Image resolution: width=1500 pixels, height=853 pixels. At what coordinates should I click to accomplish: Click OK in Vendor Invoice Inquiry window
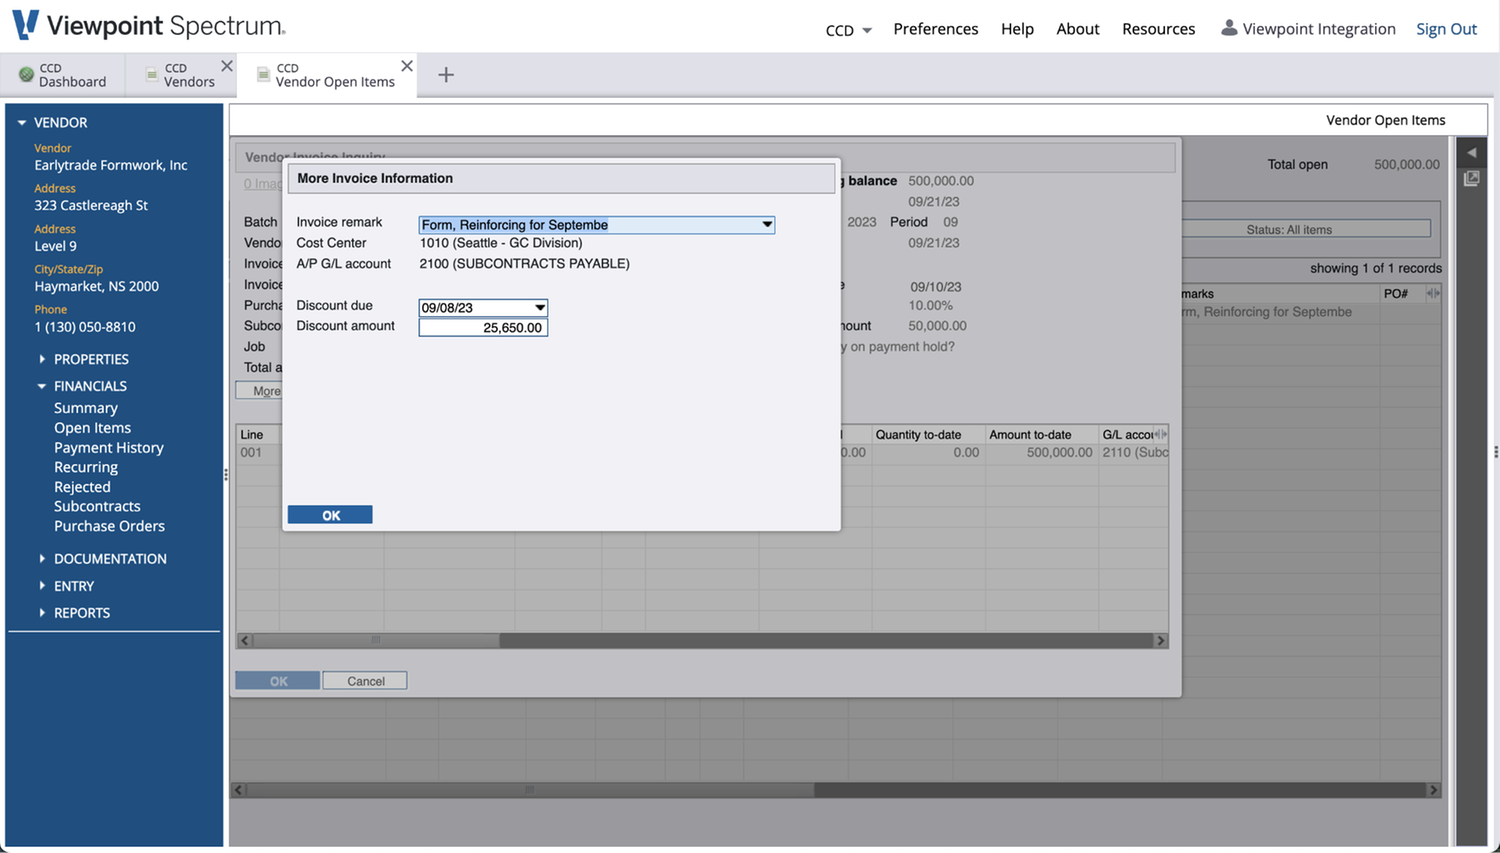coord(278,681)
